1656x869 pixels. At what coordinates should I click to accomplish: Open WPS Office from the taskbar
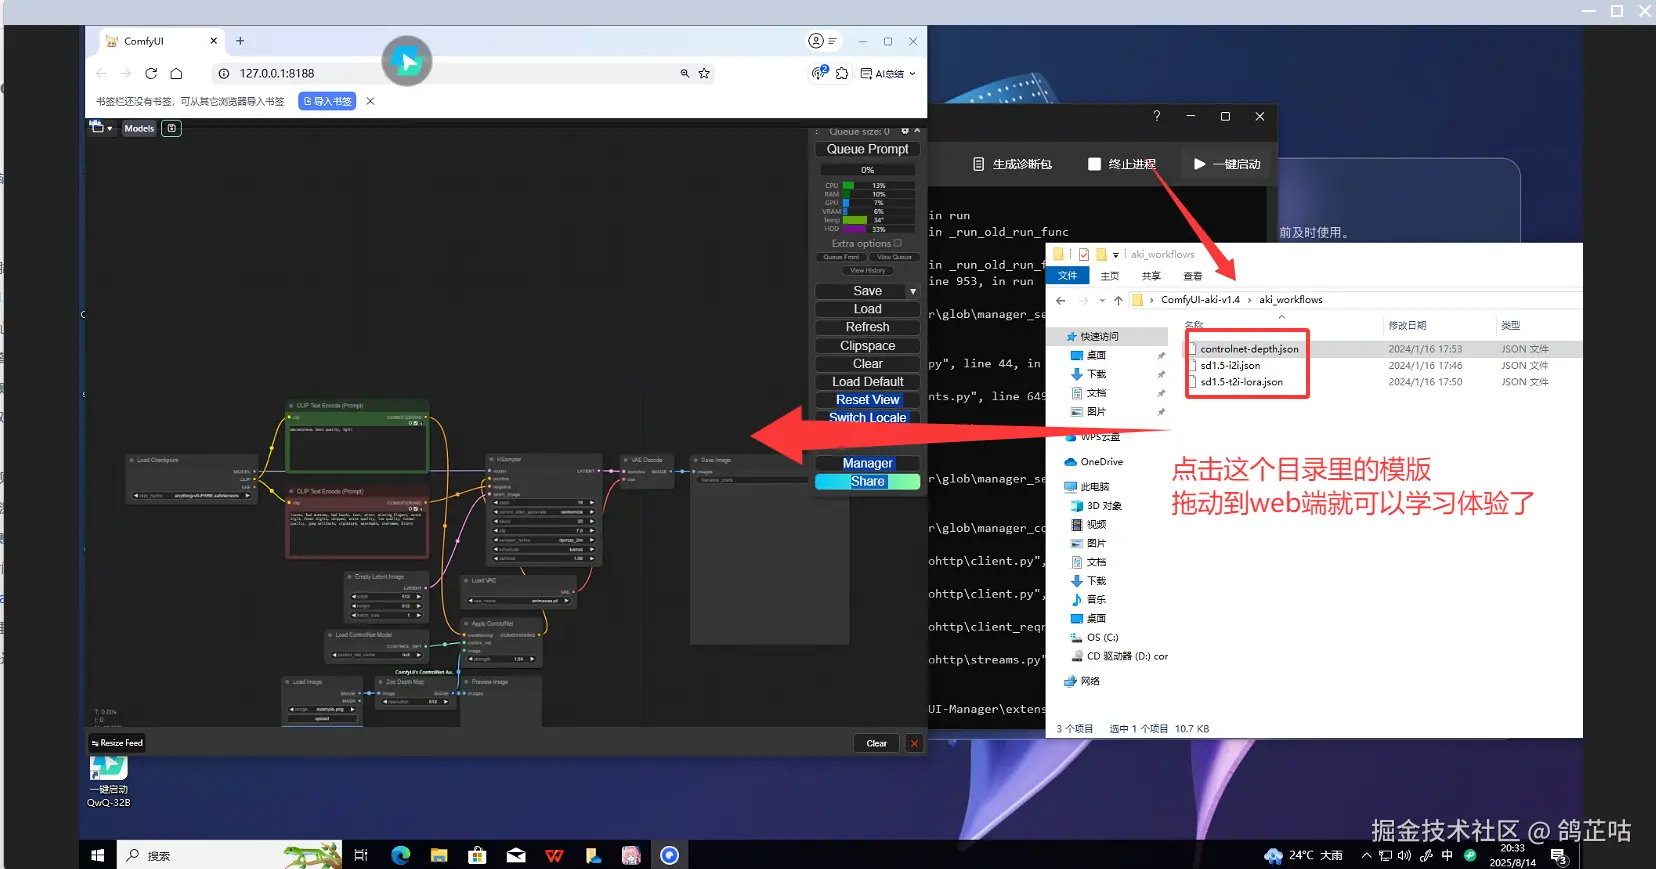[x=554, y=855]
